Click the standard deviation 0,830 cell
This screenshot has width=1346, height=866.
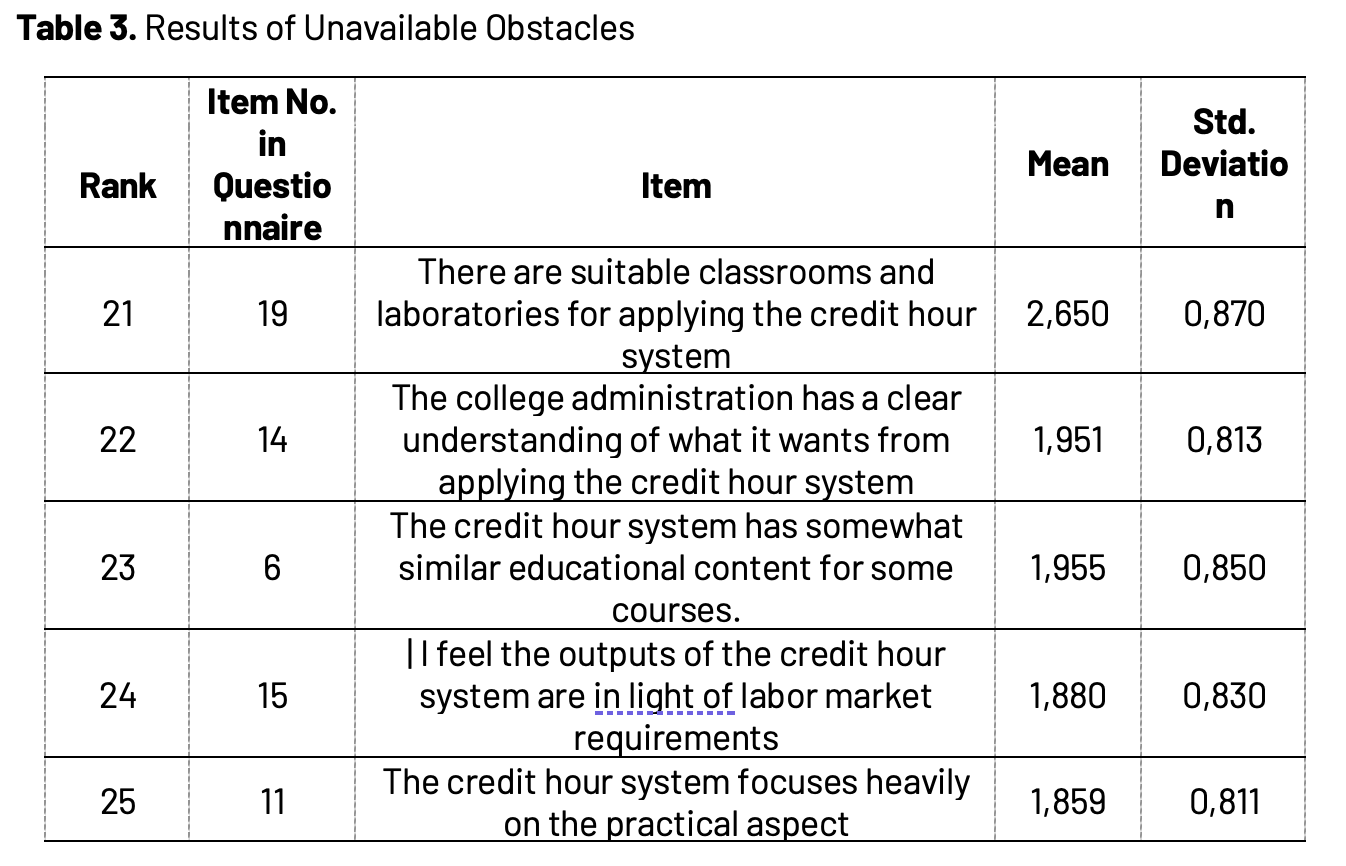(x=1223, y=696)
